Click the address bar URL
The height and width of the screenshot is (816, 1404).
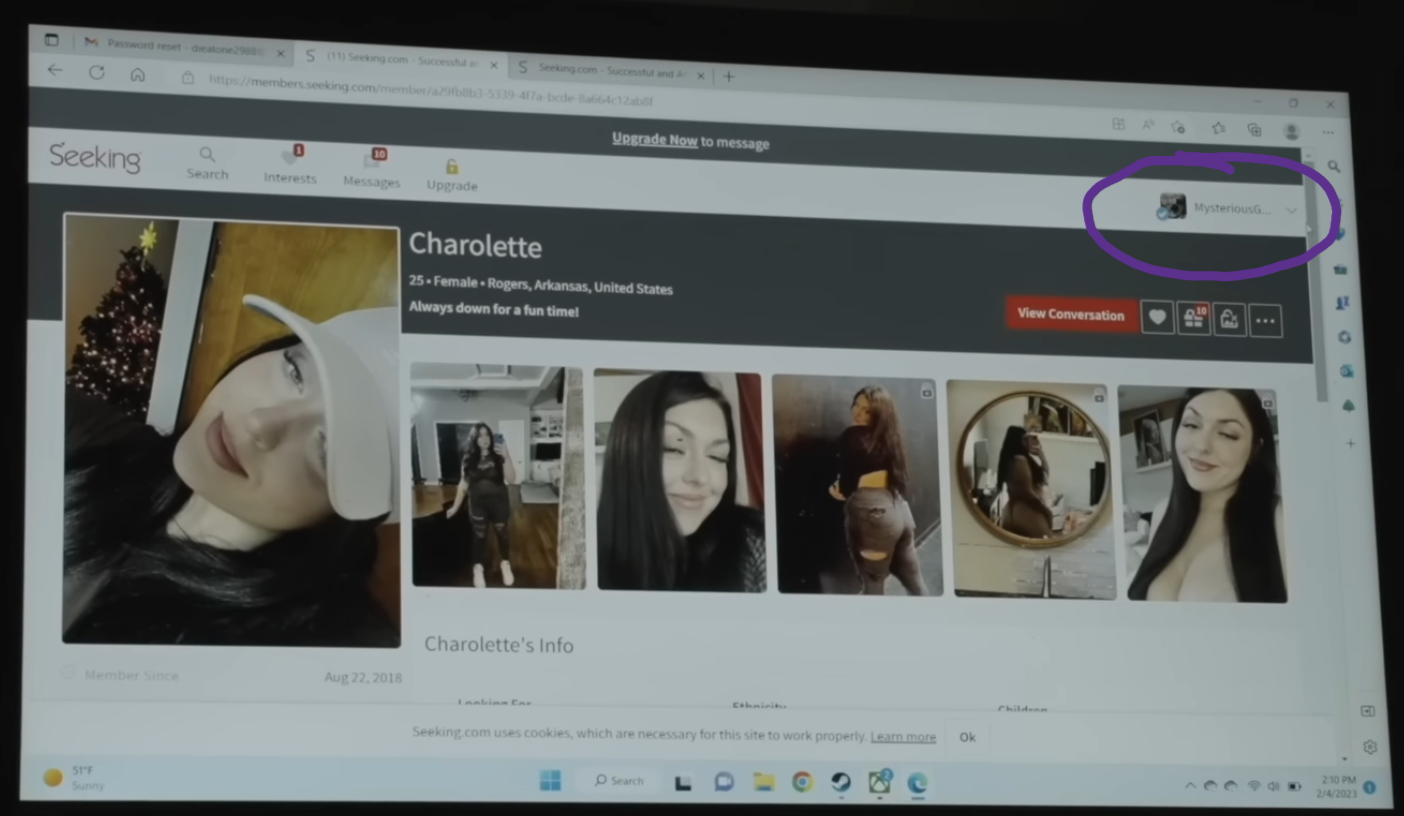coord(431,90)
